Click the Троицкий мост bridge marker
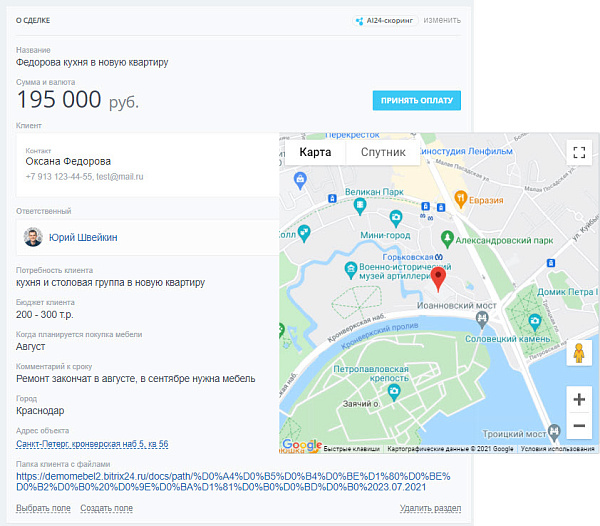Viewport: 600px width, 526px height. 554,432
